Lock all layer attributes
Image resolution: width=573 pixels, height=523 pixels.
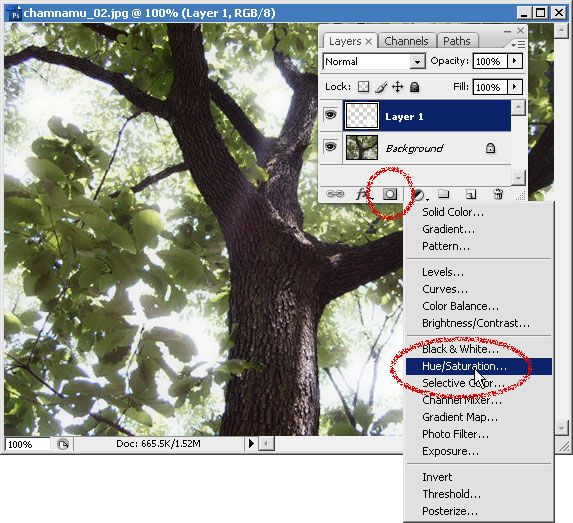pyautogui.click(x=414, y=87)
